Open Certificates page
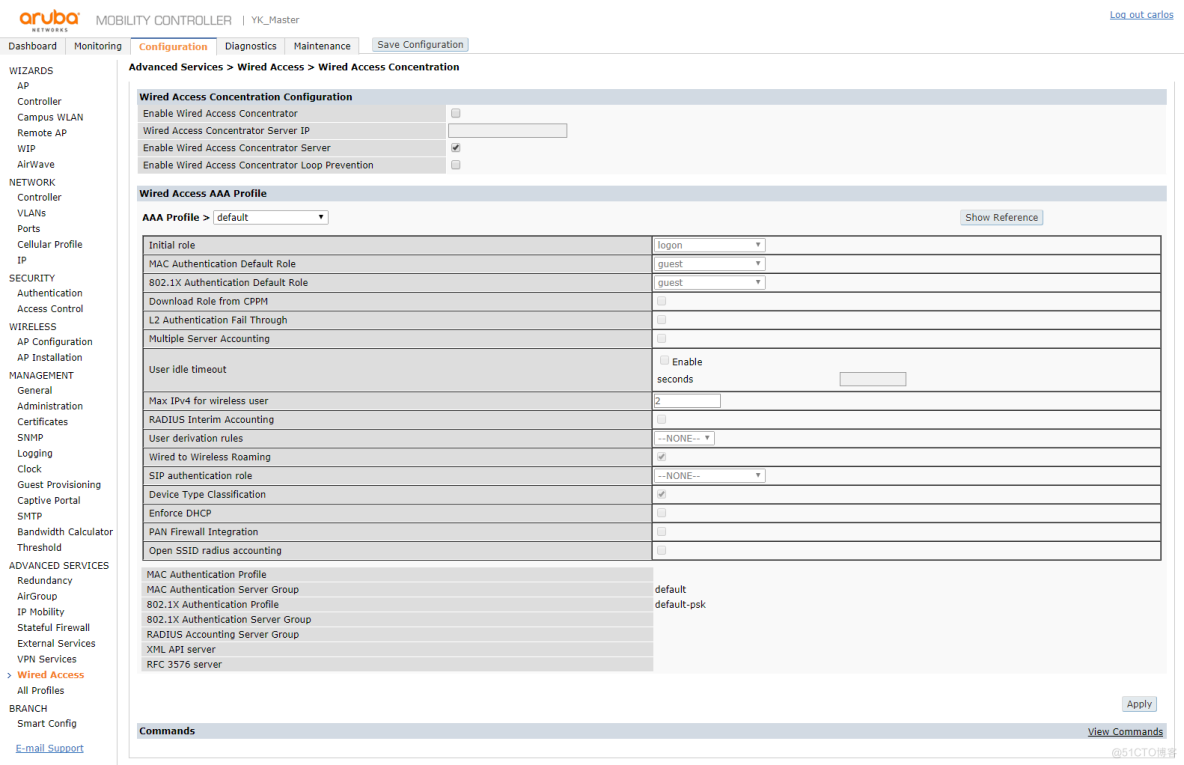Image resolution: width=1184 pixels, height=765 pixels. click(x=43, y=422)
